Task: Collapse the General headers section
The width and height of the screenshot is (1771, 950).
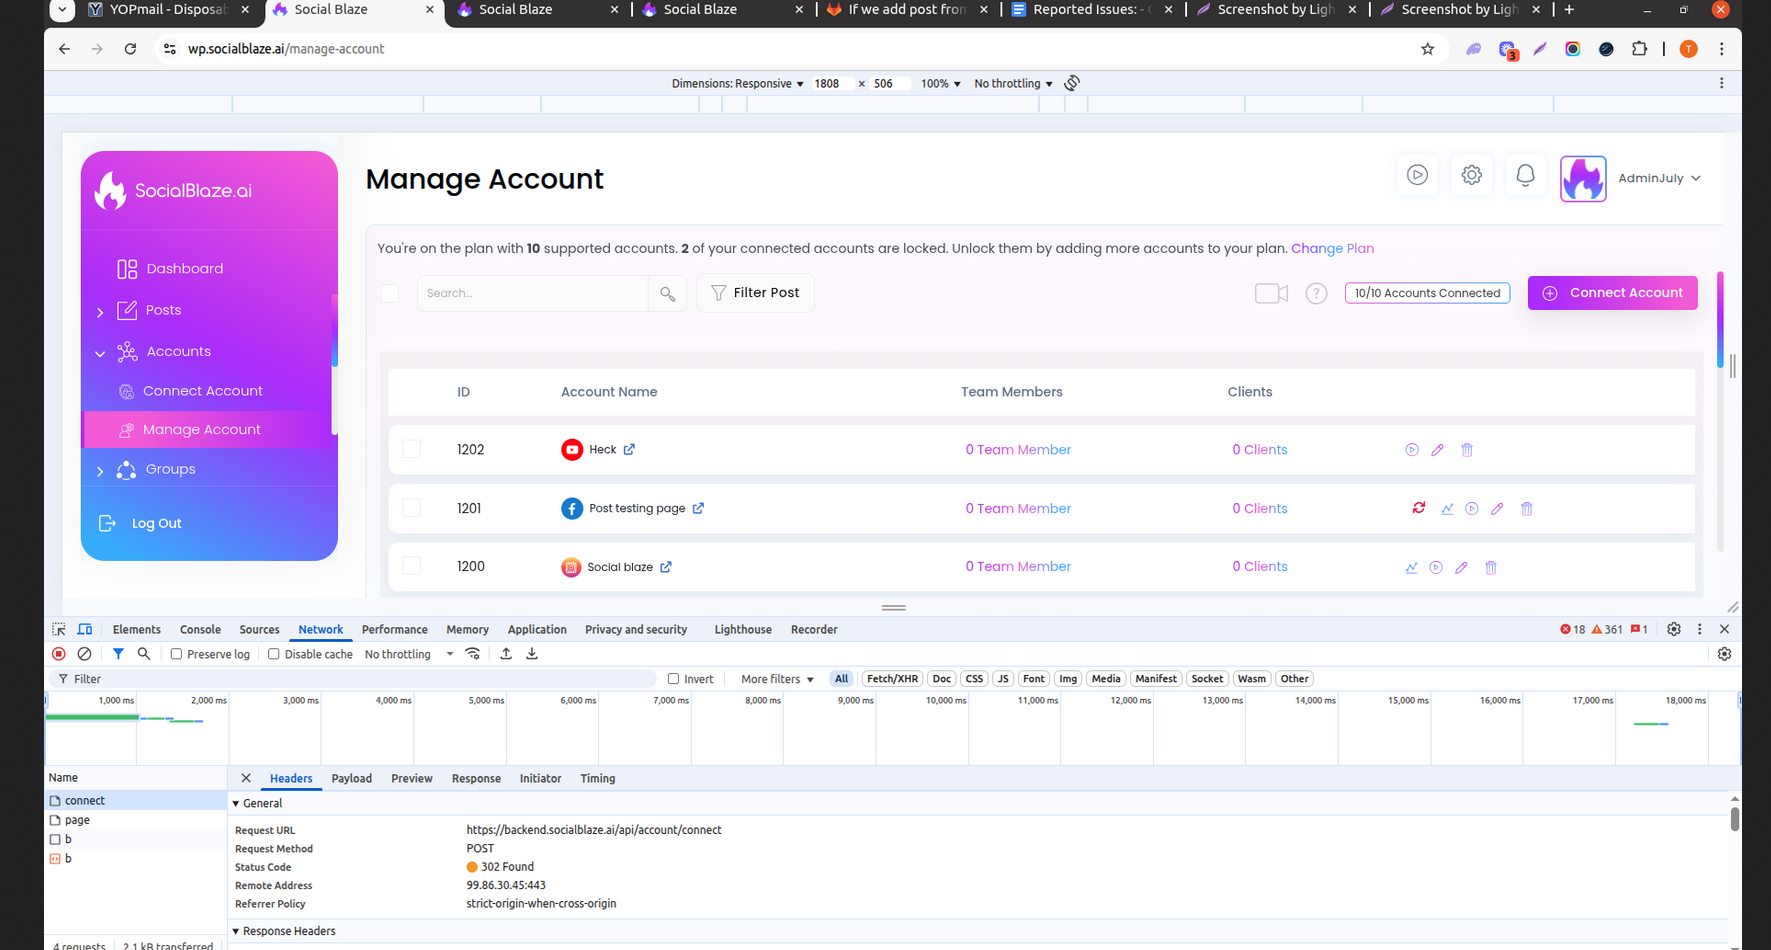Action: click(x=236, y=803)
